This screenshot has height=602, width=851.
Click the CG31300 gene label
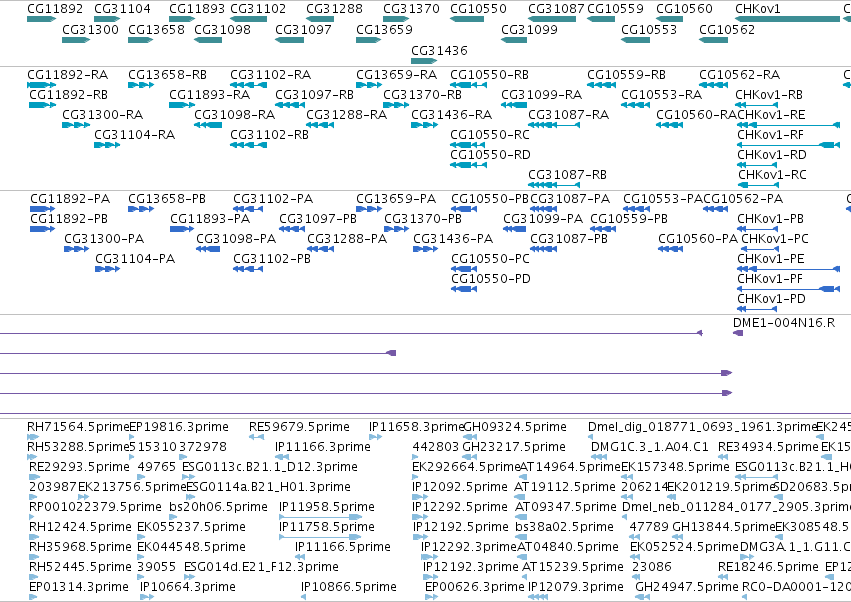pos(90,29)
